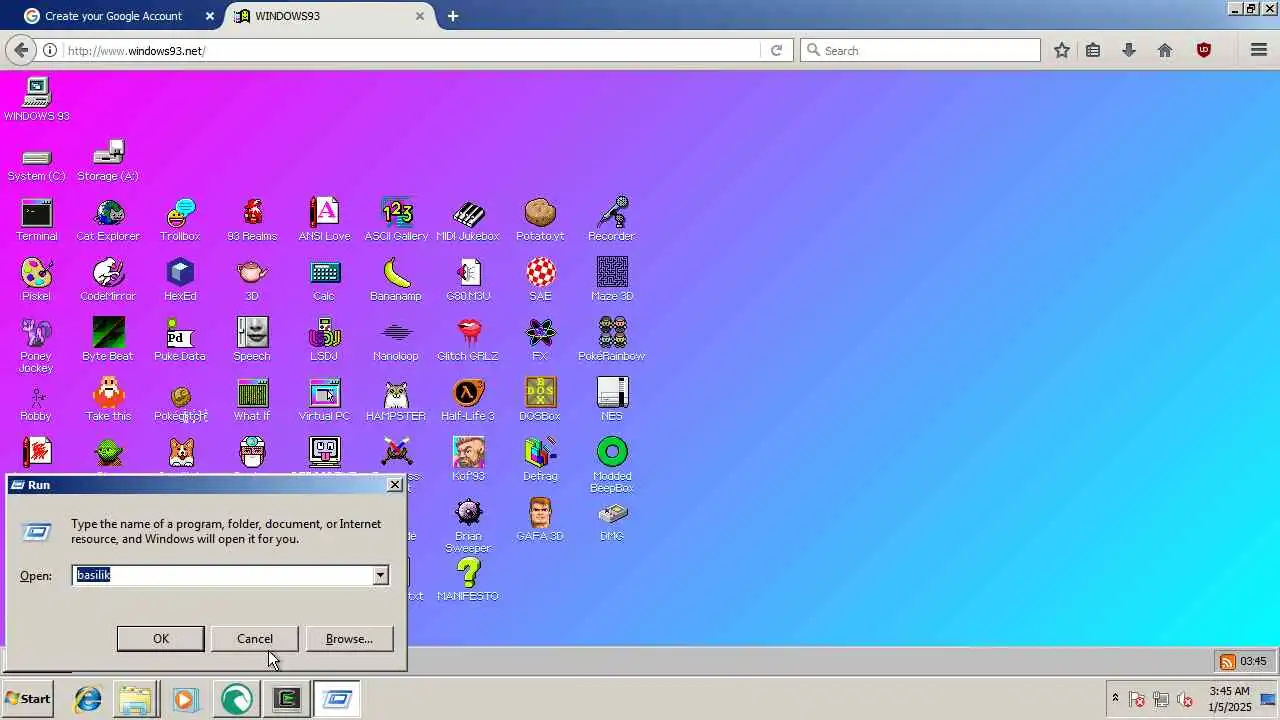This screenshot has width=1280, height=720.
Task: Launch Cat Explorer icon
Action: pos(108,220)
